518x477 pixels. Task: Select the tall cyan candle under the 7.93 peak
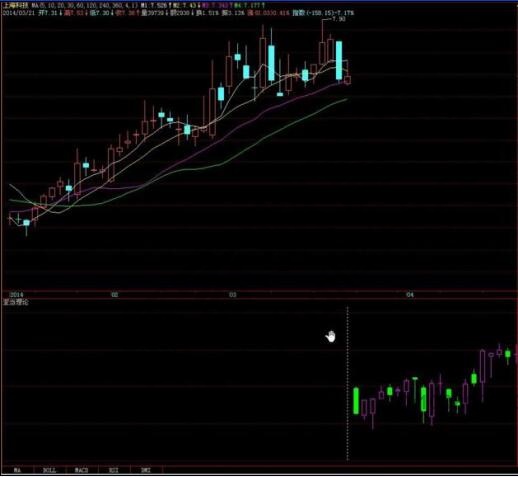coord(339,60)
